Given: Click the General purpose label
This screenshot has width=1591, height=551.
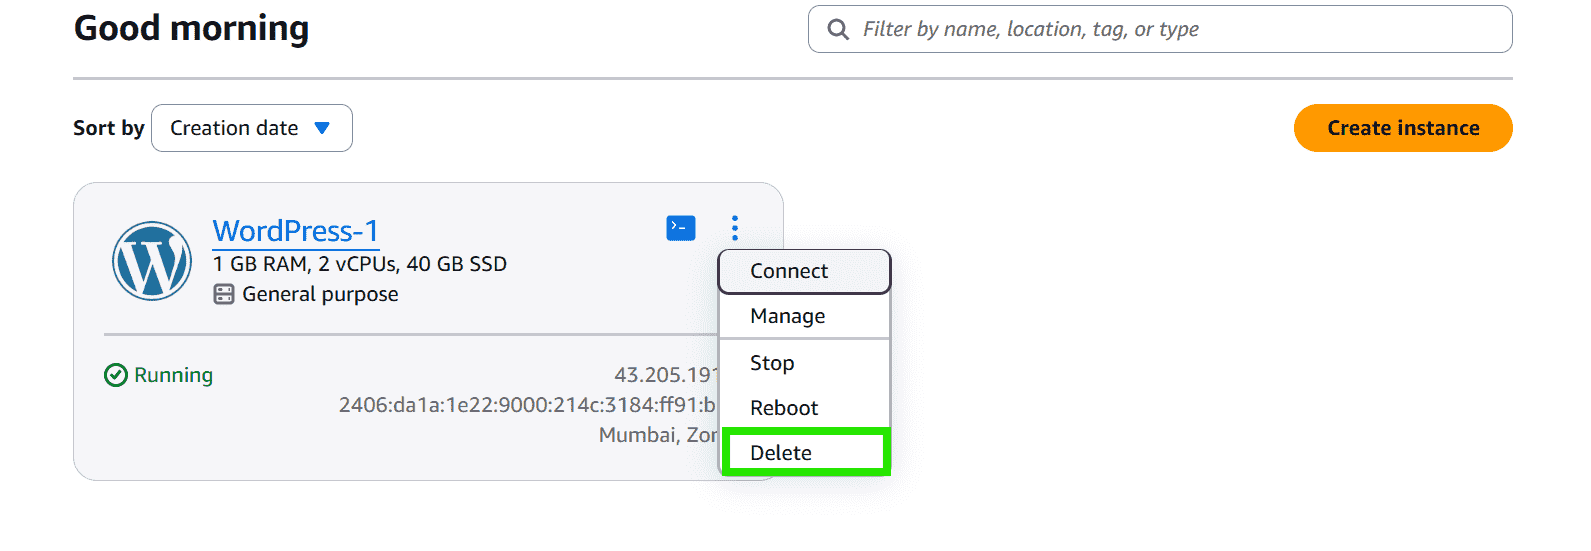Looking at the screenshot, I should (320, 294).
